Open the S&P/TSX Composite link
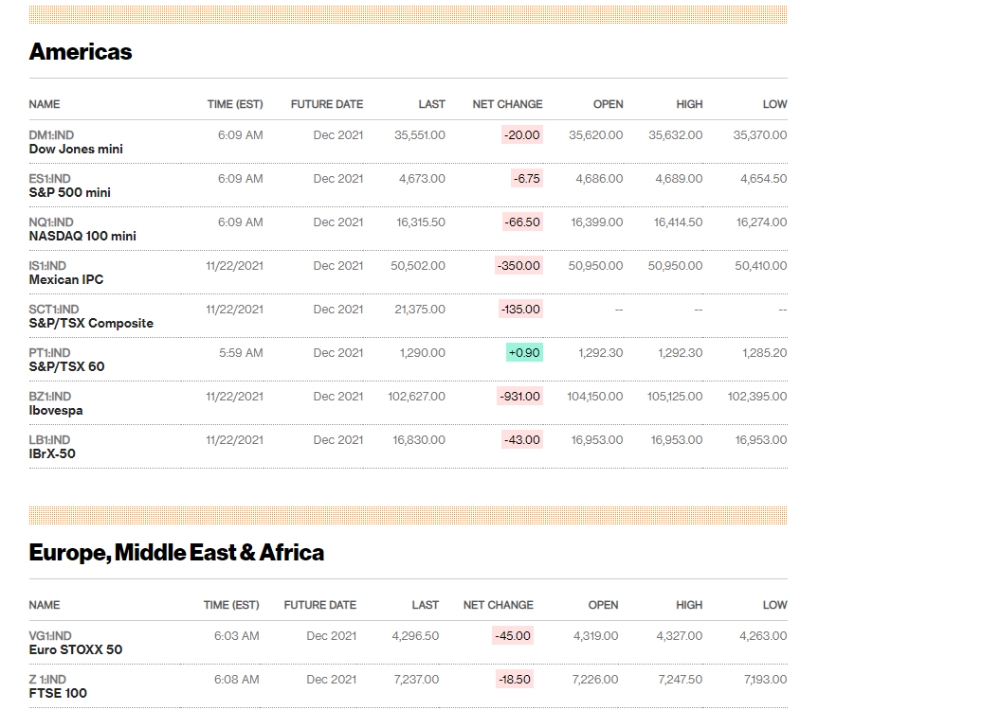Screen dimensions: 1000x710 click(x=91, y=323)
